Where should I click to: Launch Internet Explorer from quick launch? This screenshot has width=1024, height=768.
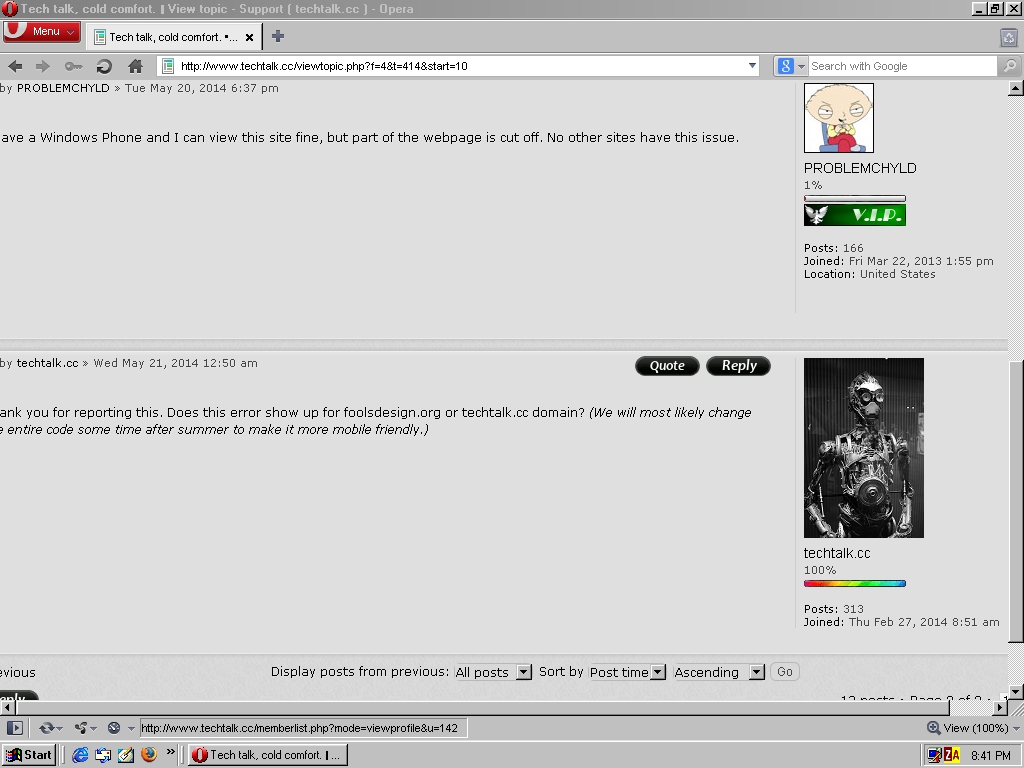(80, 755)
